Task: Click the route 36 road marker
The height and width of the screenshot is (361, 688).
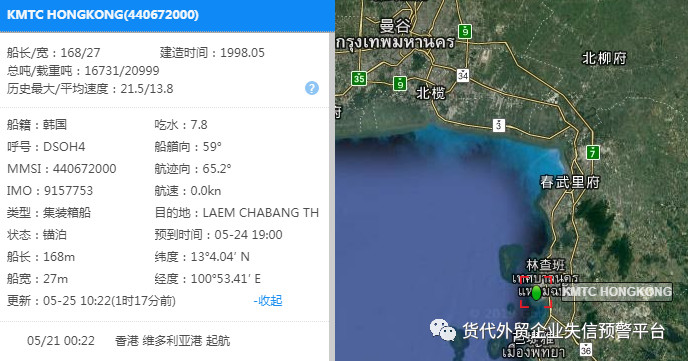Action: point(586,350)
